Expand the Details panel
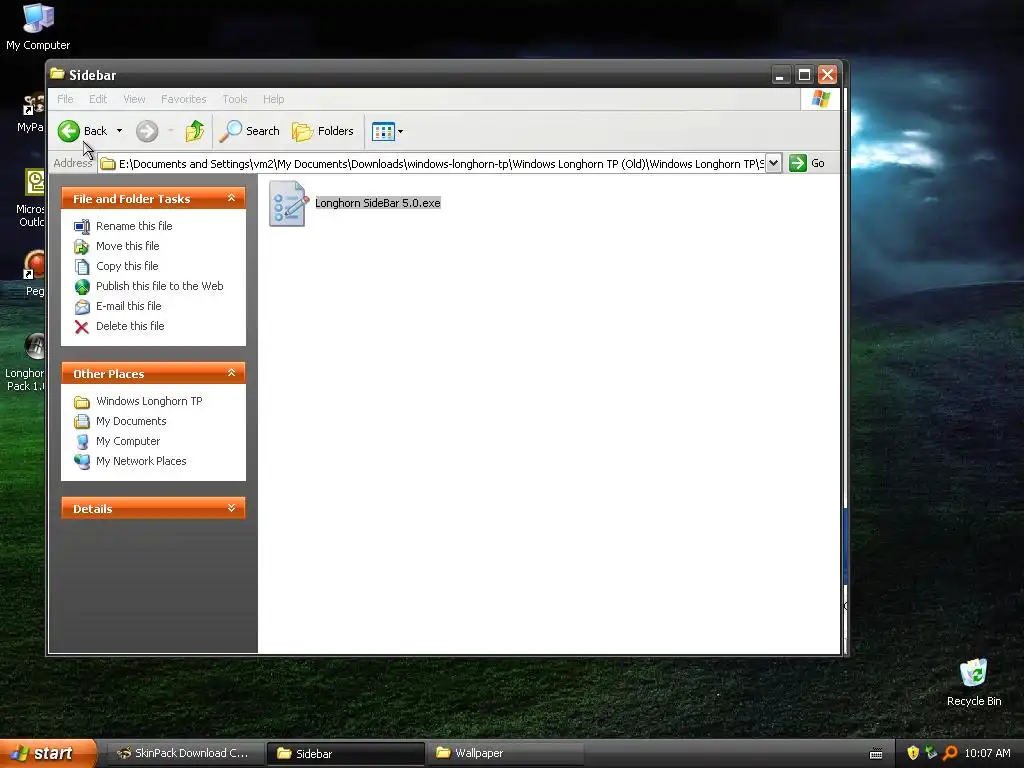Screen dimensions: 1024x768 (231, 508)
